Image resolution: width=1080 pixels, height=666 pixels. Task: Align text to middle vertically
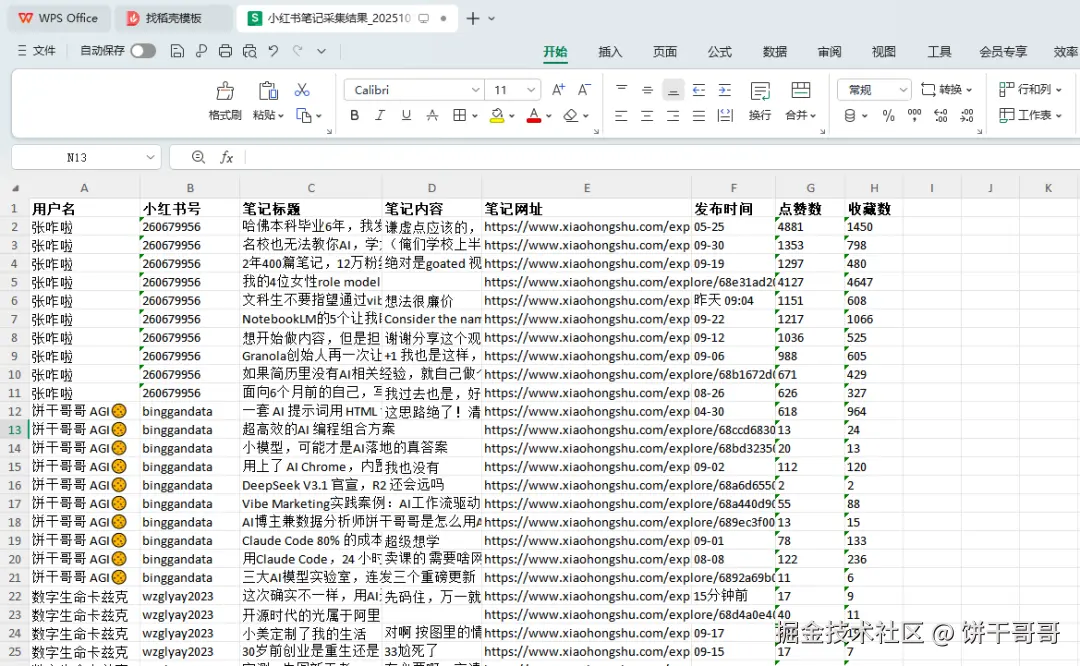pyautogui.click(x=647, y=90)
